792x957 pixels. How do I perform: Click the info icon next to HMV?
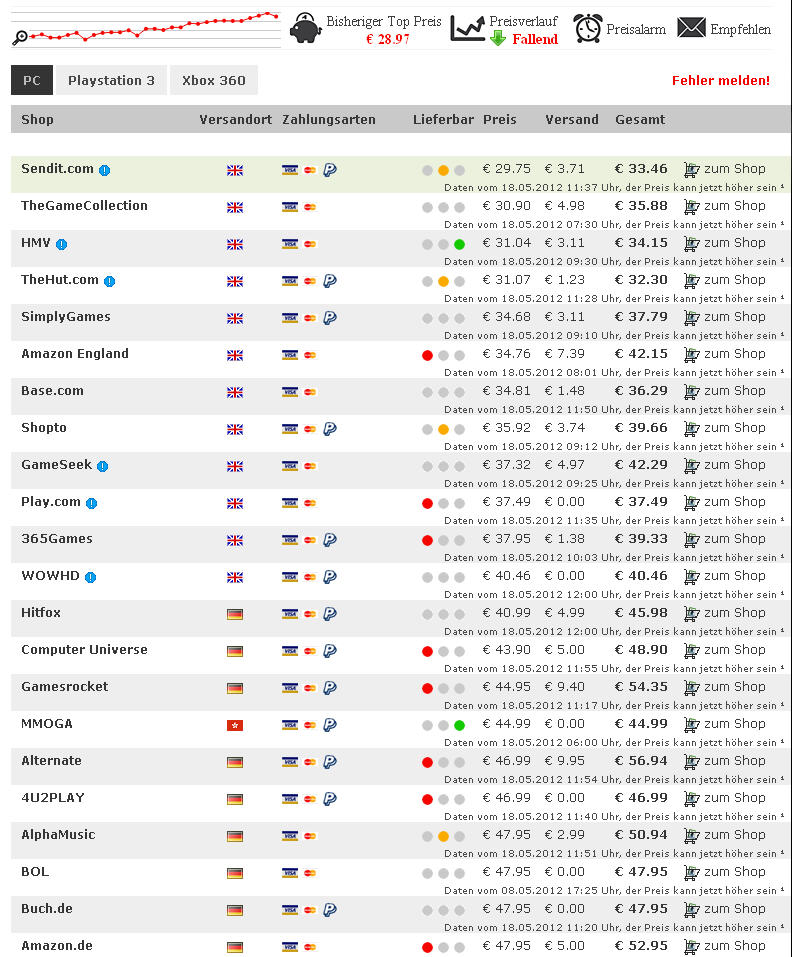(x=62, y=244)
